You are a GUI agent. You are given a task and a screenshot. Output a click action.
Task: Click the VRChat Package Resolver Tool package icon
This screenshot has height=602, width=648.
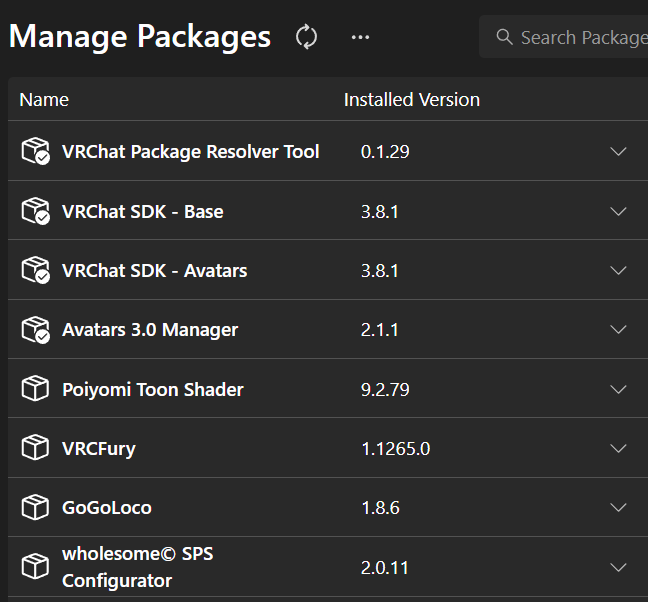point(35,152)
